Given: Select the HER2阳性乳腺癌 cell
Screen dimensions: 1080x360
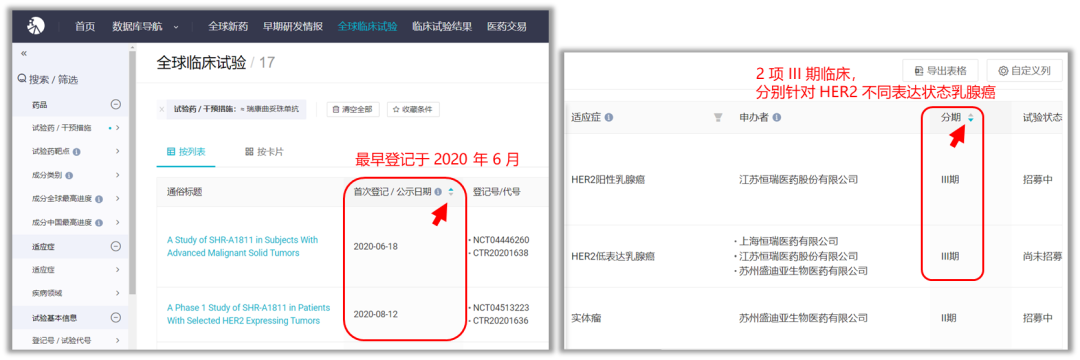Looking at the screenshot, I should [x=608, y=180].
